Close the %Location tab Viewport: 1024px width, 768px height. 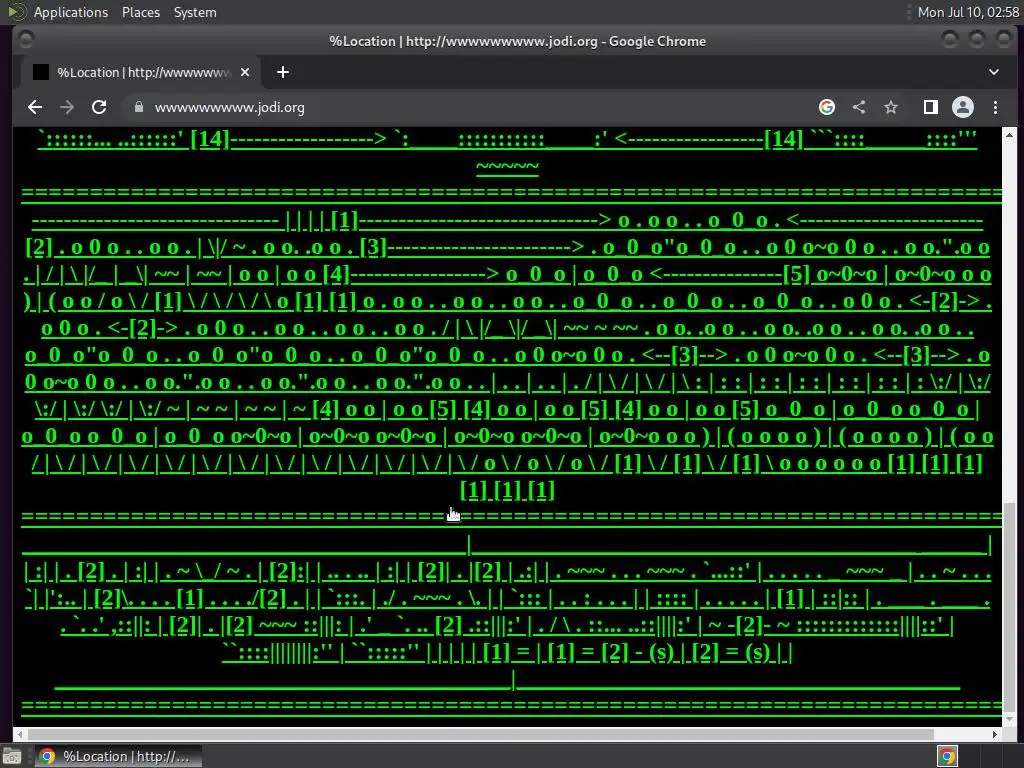point(245,72)
